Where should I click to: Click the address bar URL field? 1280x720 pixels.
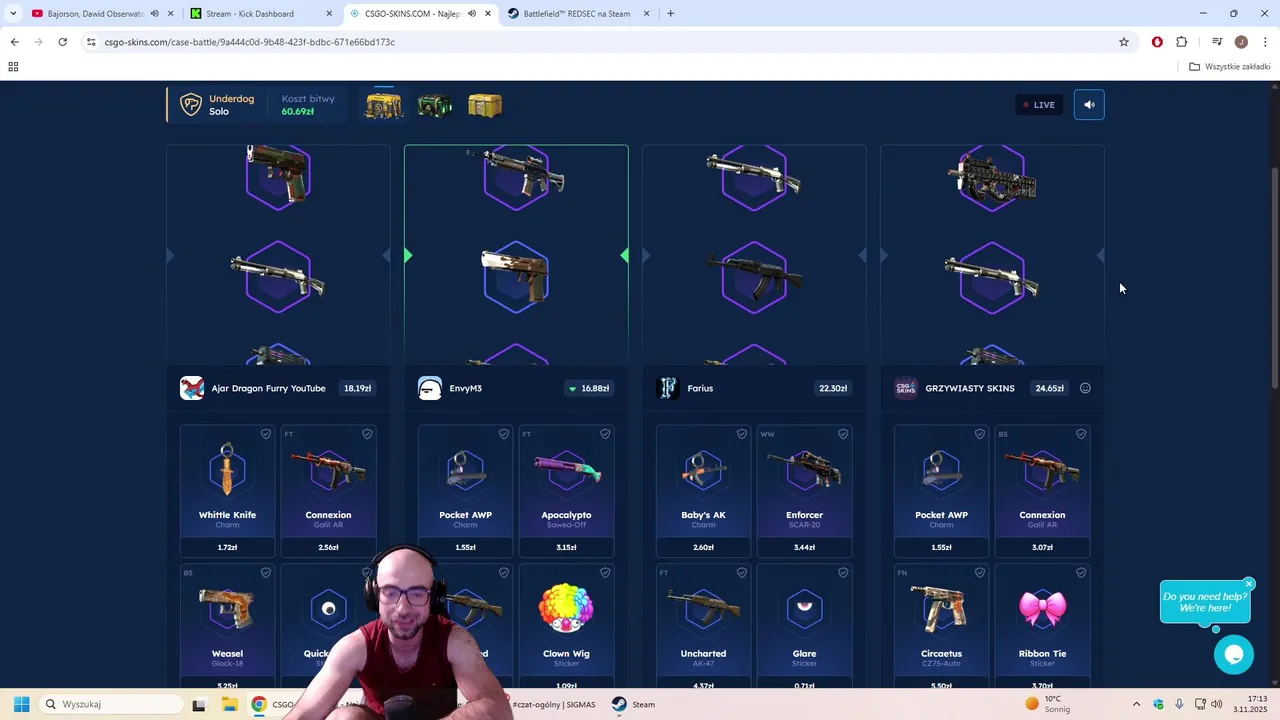point(600,42)
